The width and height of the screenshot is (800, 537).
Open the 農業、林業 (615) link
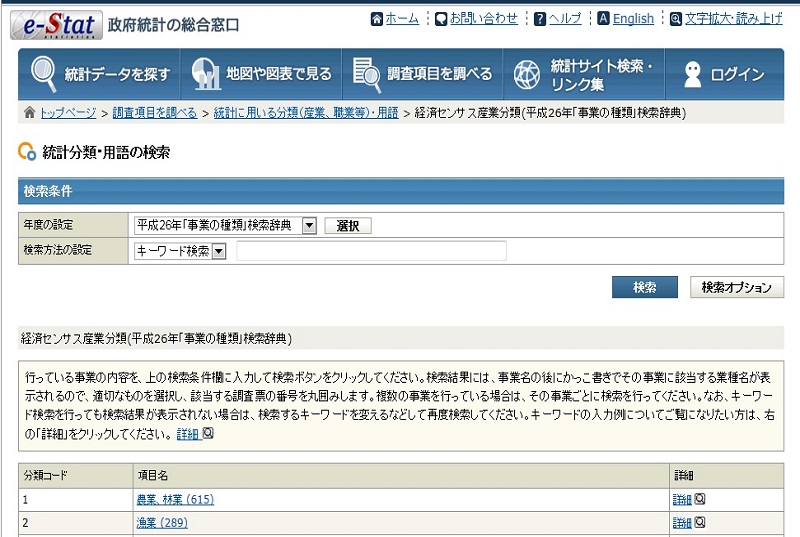coord(175,500)
